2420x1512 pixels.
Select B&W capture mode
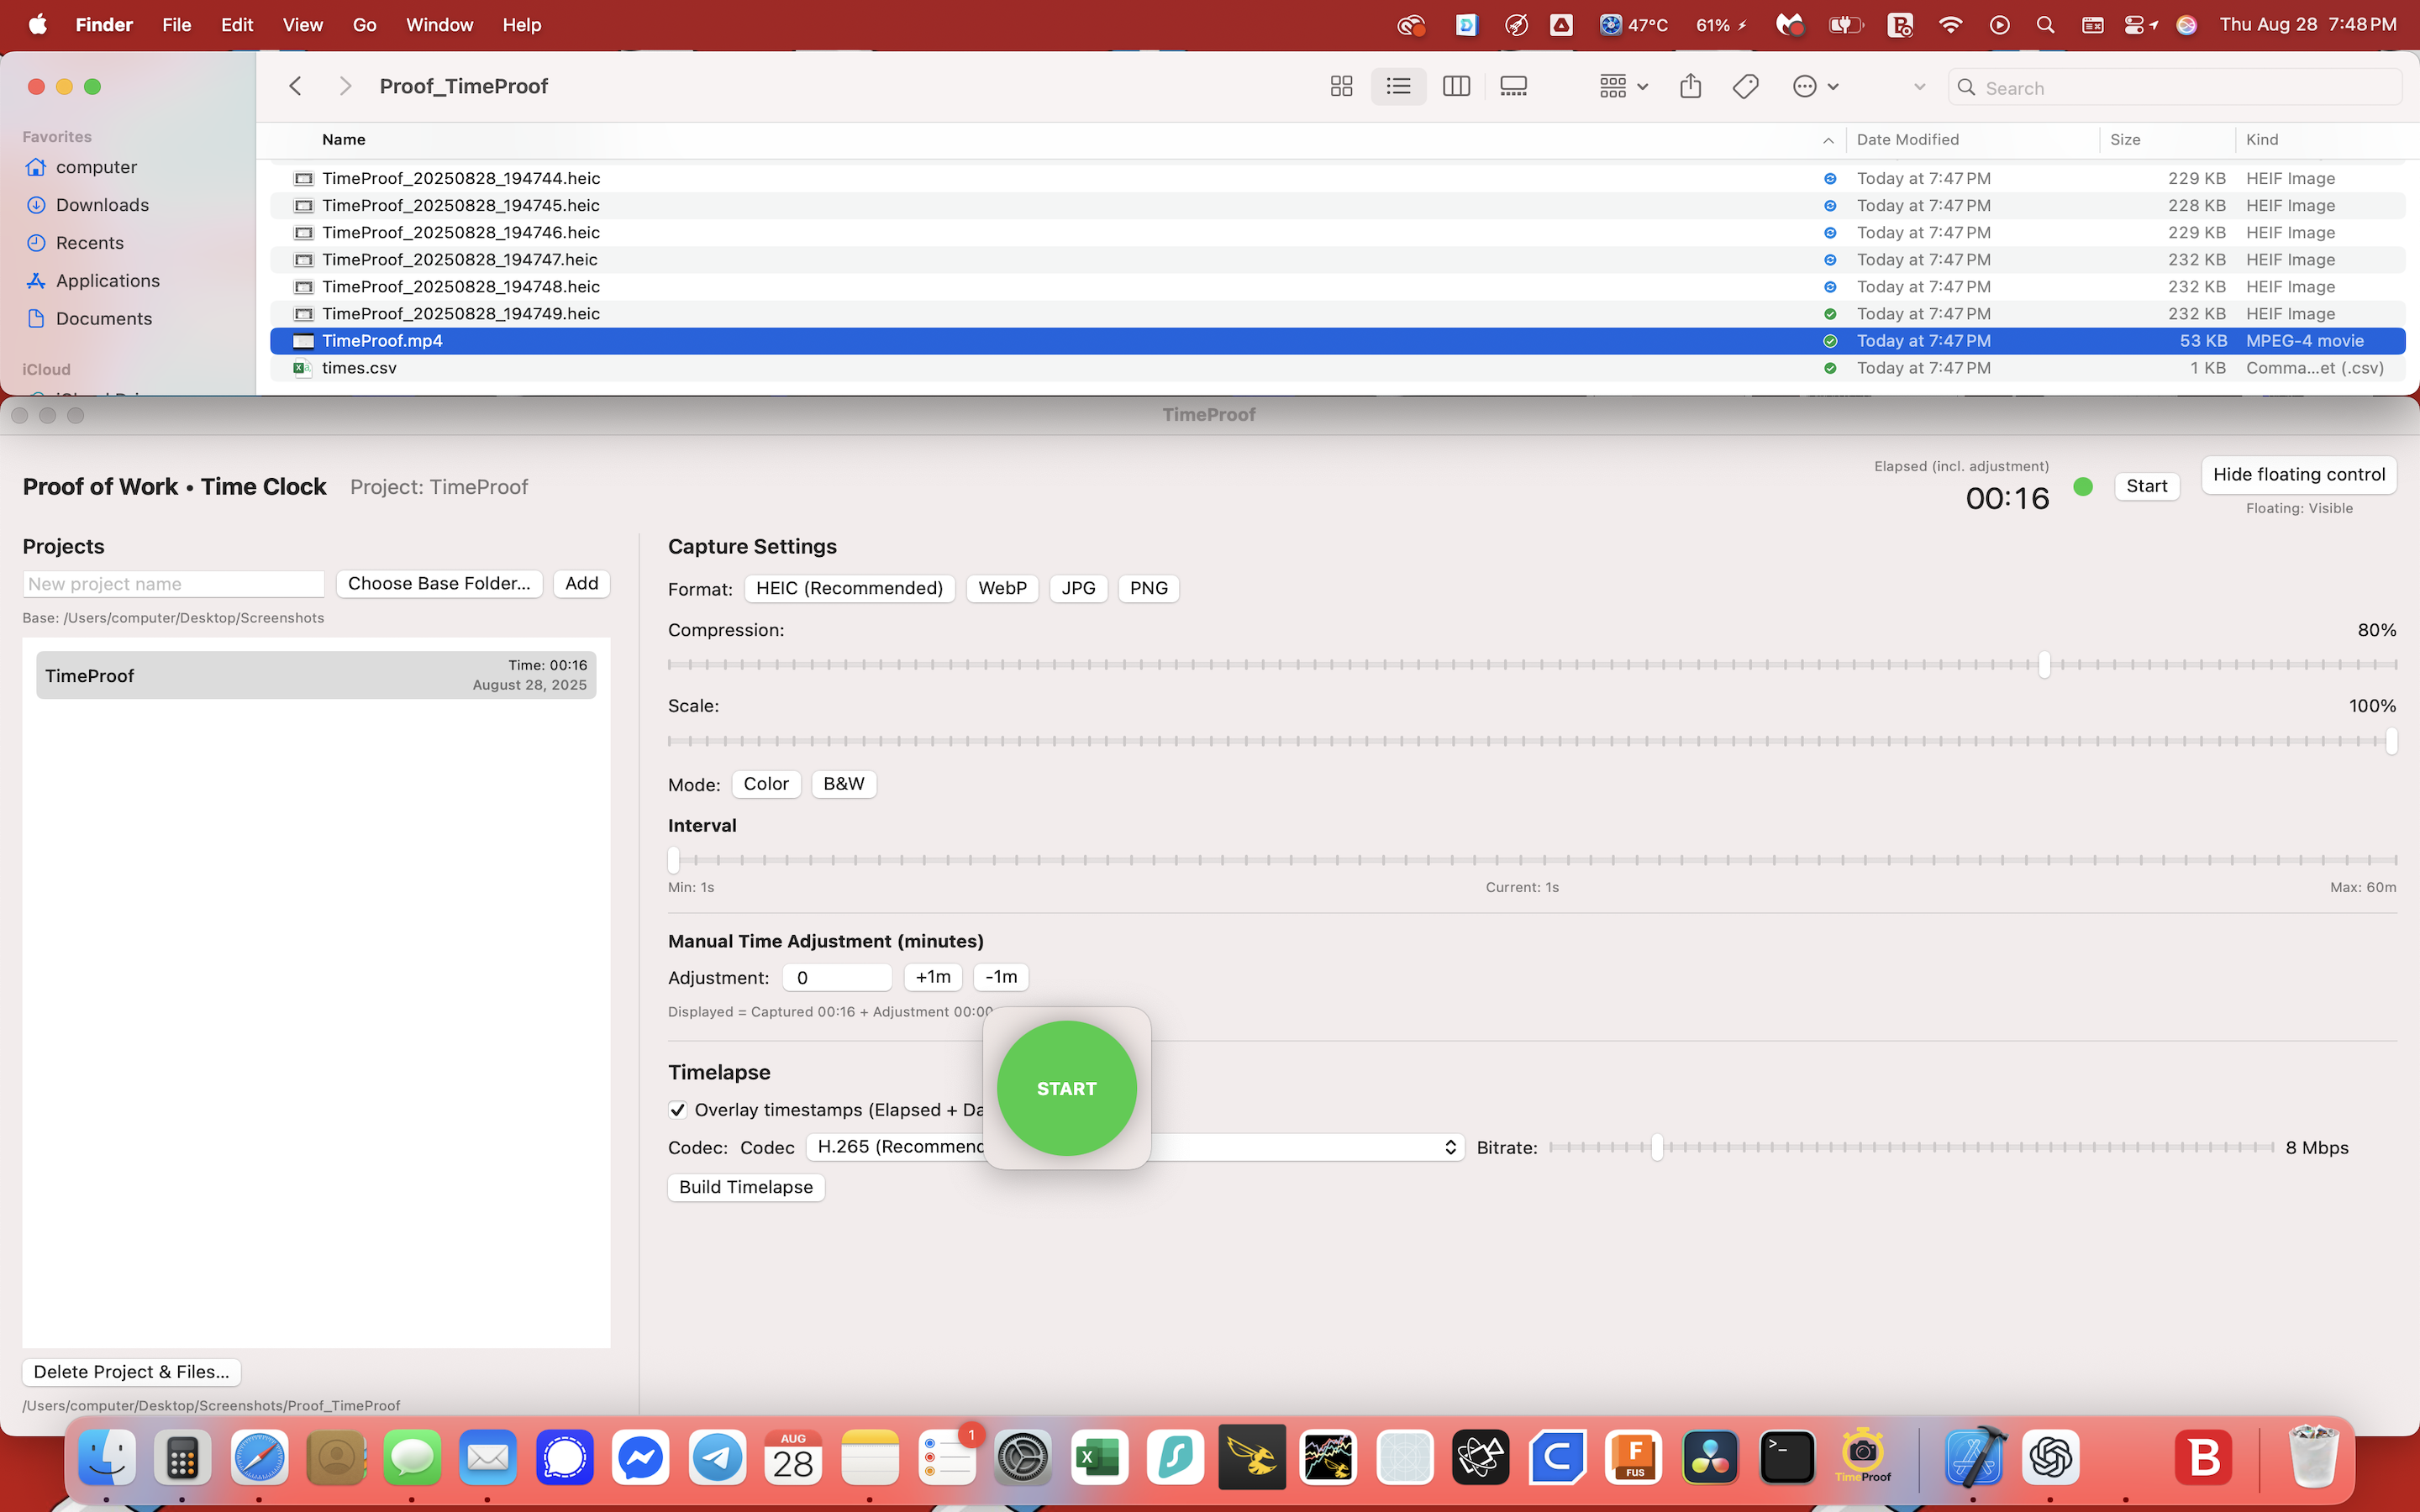tap(843, 784)
